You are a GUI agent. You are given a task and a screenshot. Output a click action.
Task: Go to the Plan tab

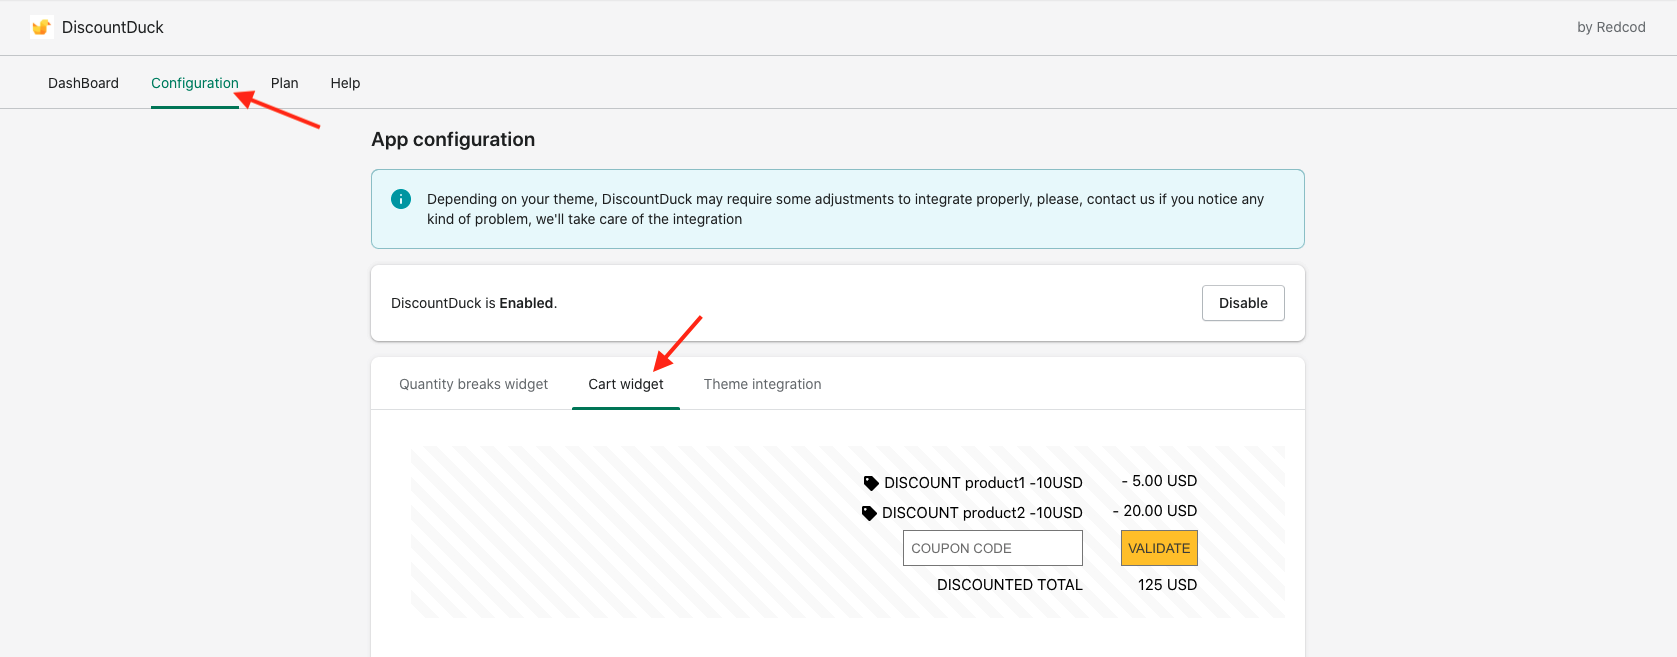[284, 83]
